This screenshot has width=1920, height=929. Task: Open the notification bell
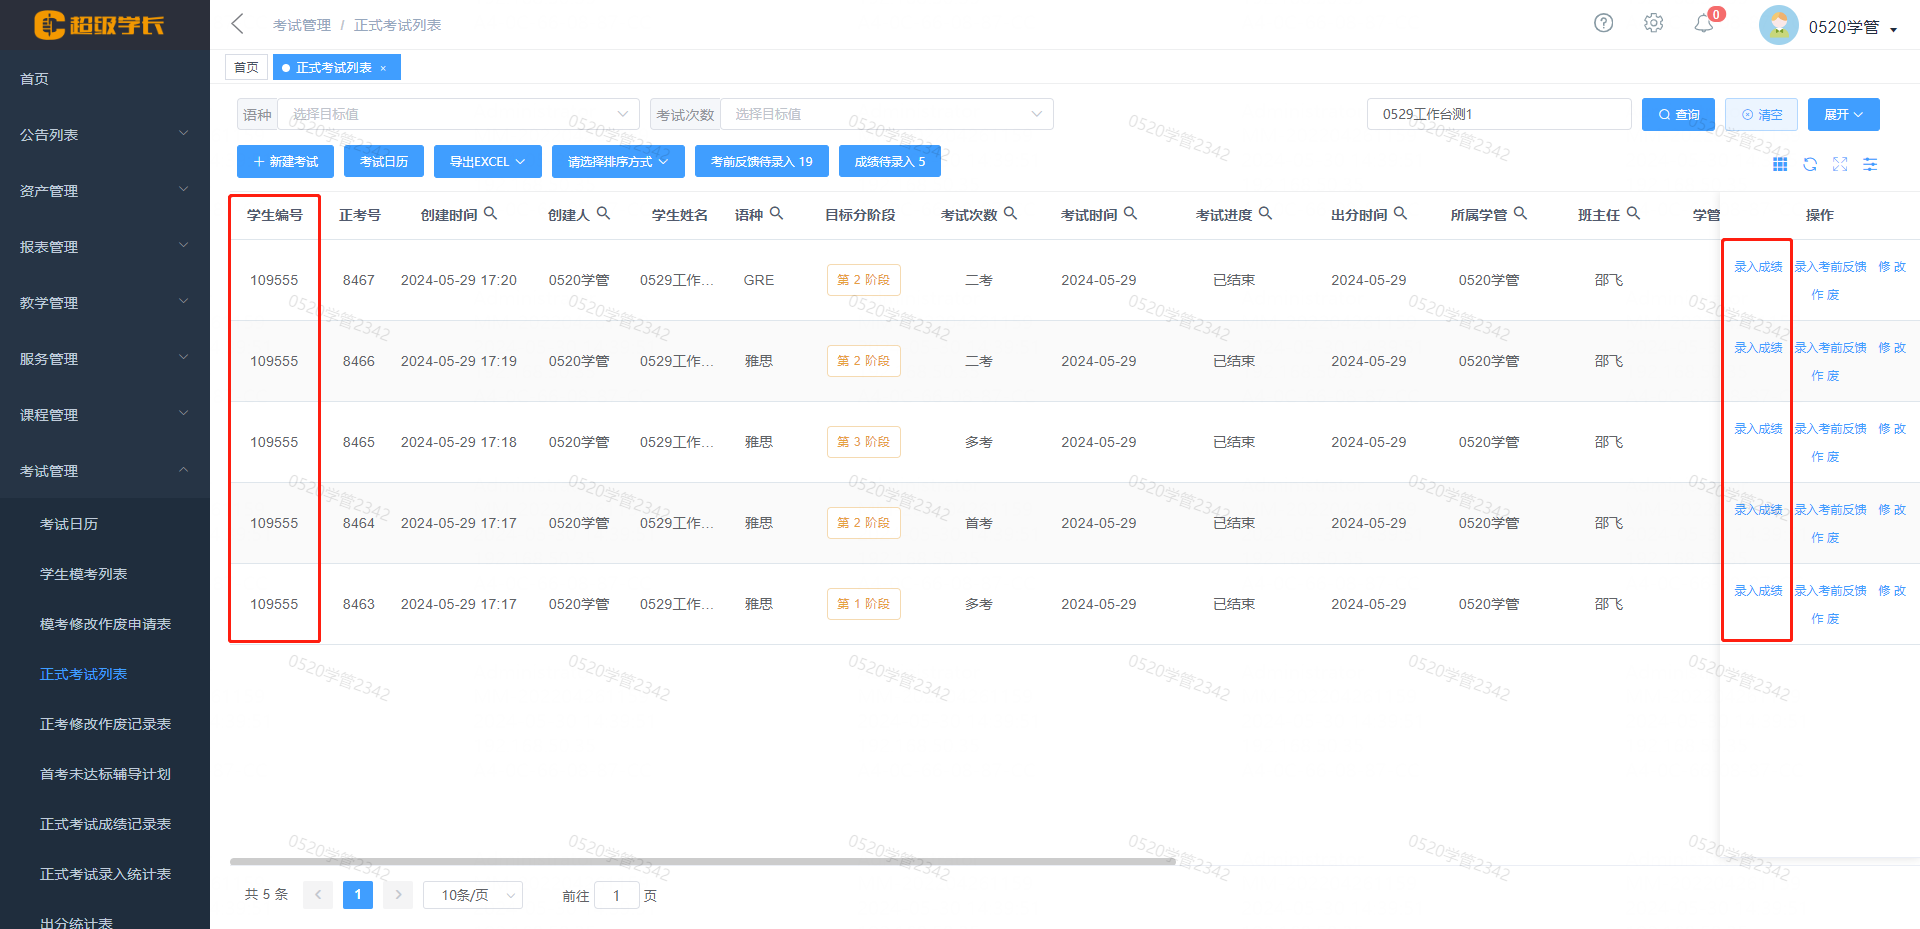click(x=1704, y=24)
